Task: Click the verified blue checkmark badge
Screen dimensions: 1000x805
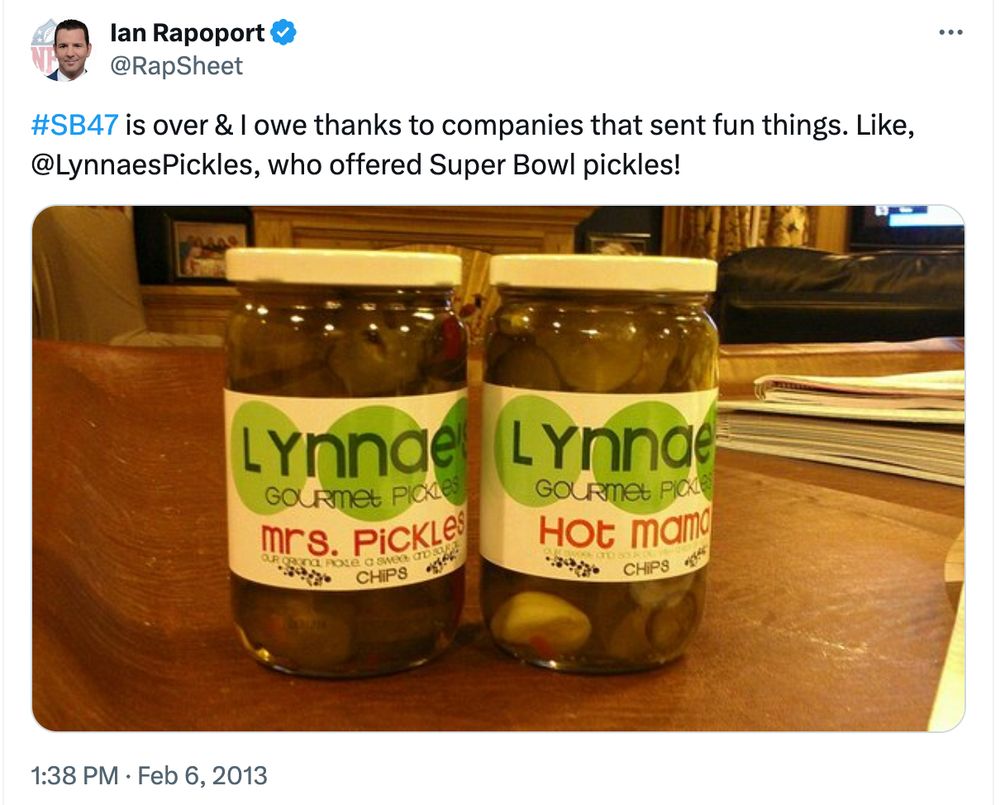Action: [x=283, y=30]
